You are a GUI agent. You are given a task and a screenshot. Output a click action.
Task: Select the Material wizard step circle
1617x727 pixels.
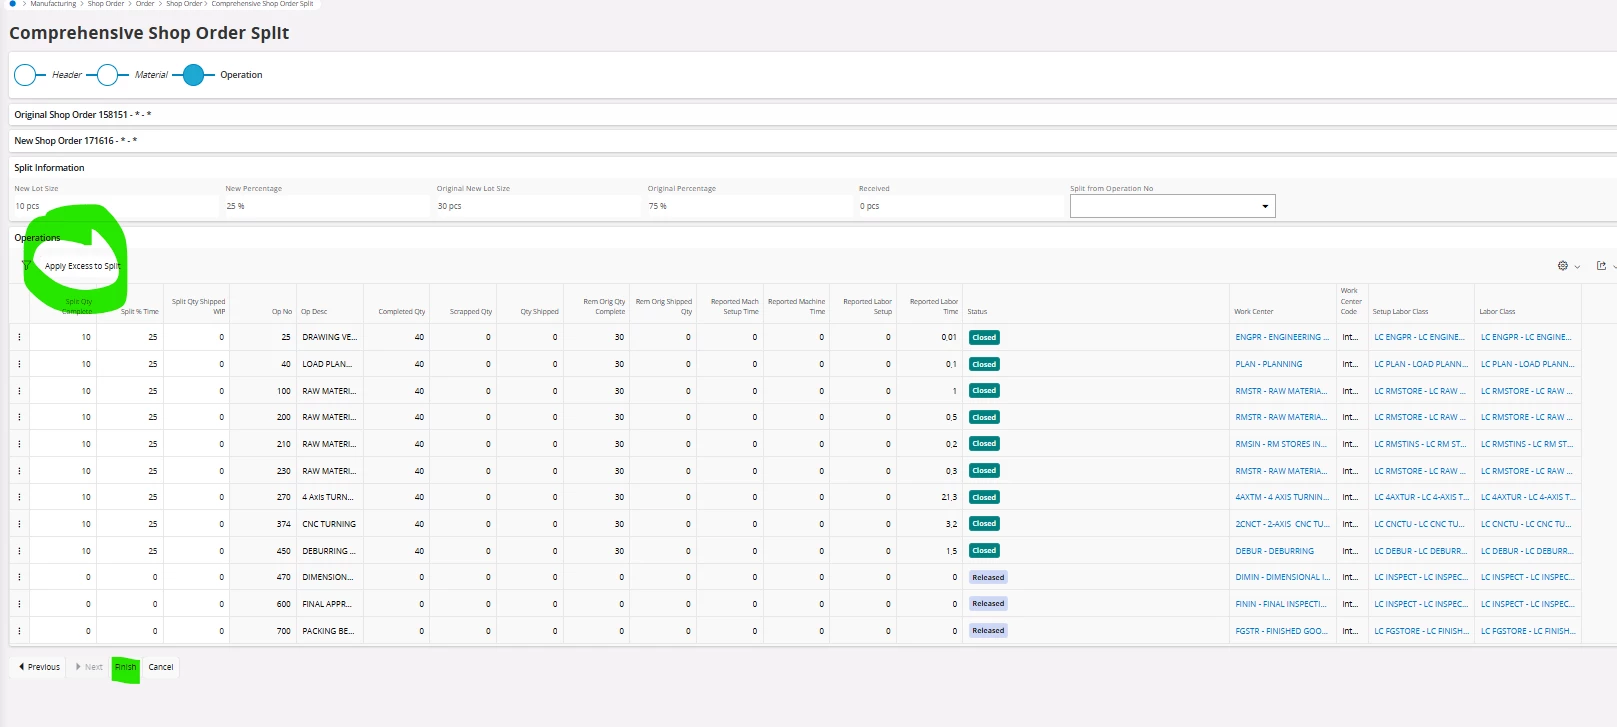107,75
